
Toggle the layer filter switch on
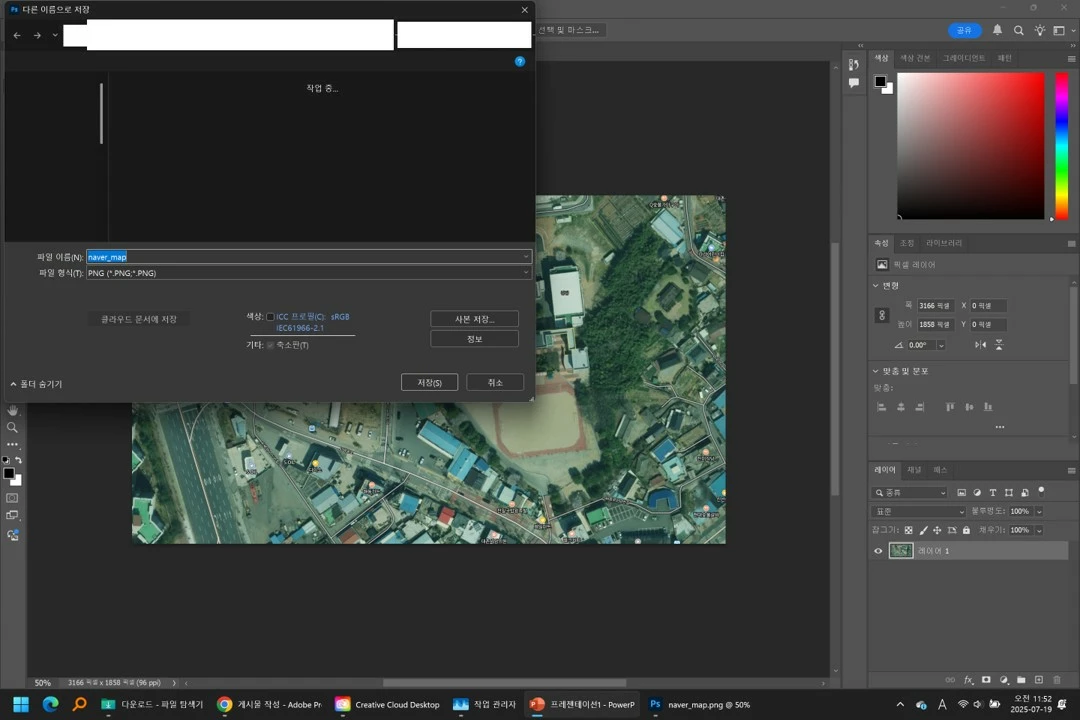1041,491
